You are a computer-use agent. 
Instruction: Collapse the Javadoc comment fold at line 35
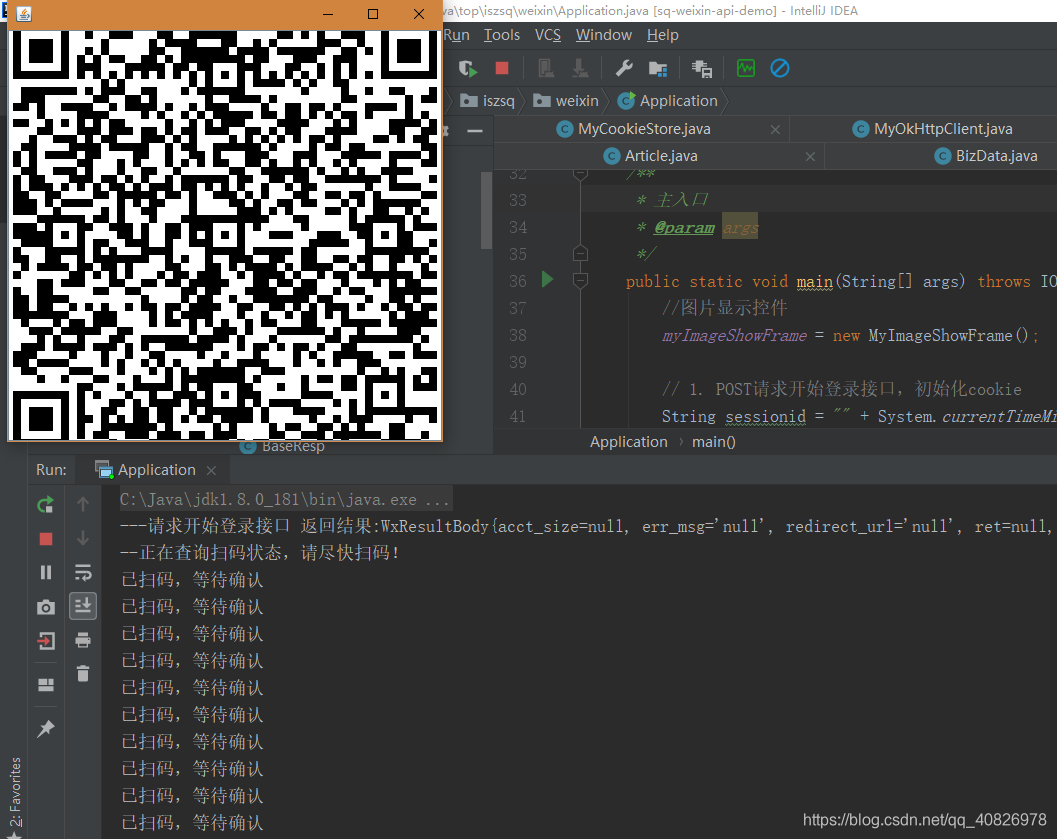[x=580, y=253]
